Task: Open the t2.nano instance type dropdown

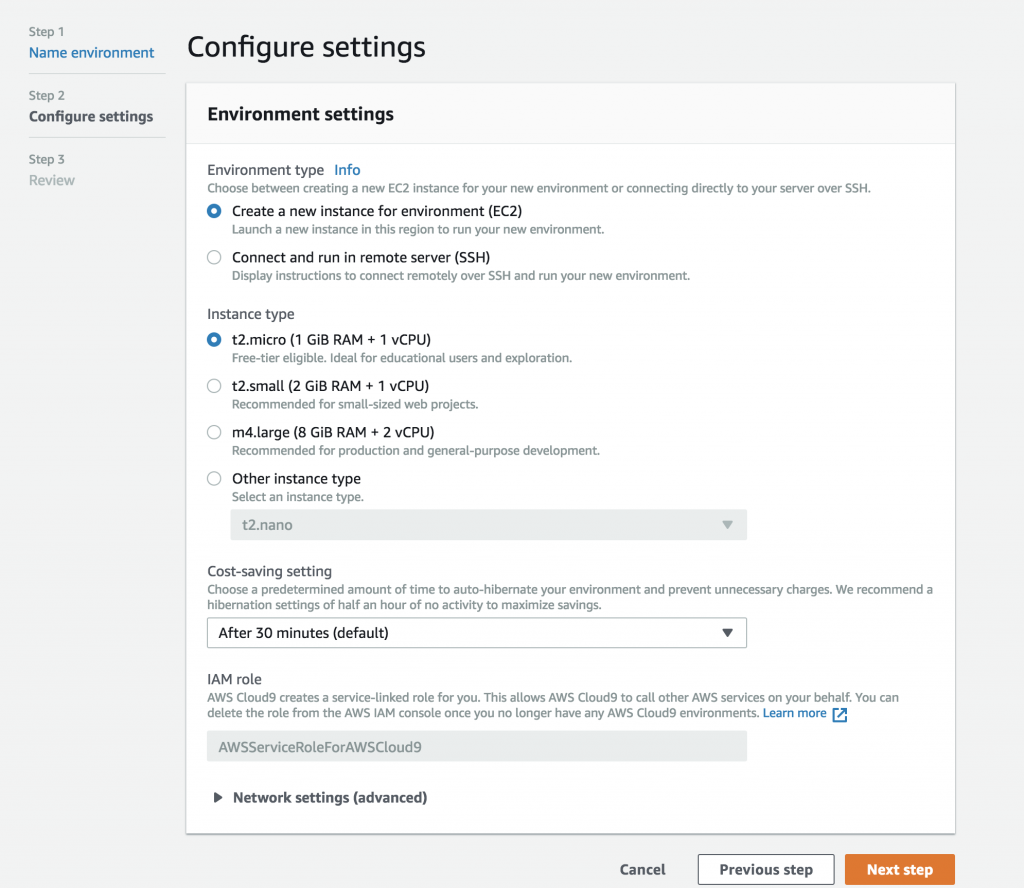Action: pyautogui.click(x=488, y=525)
